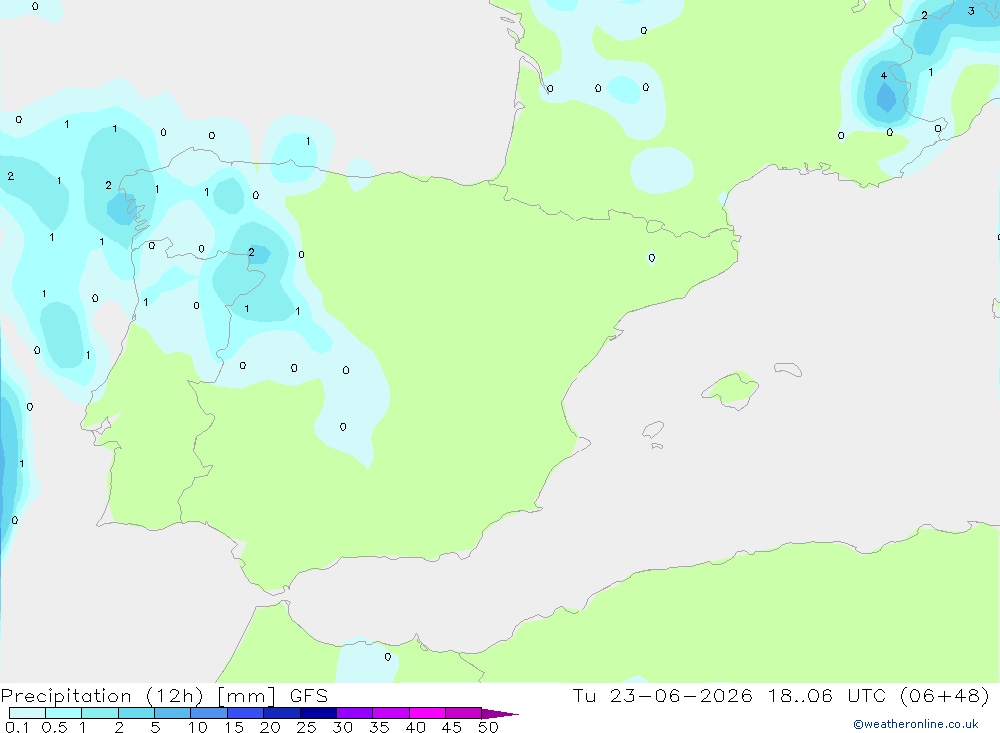
Task: Click the "30" legend scale label
Action: [343, 727]
